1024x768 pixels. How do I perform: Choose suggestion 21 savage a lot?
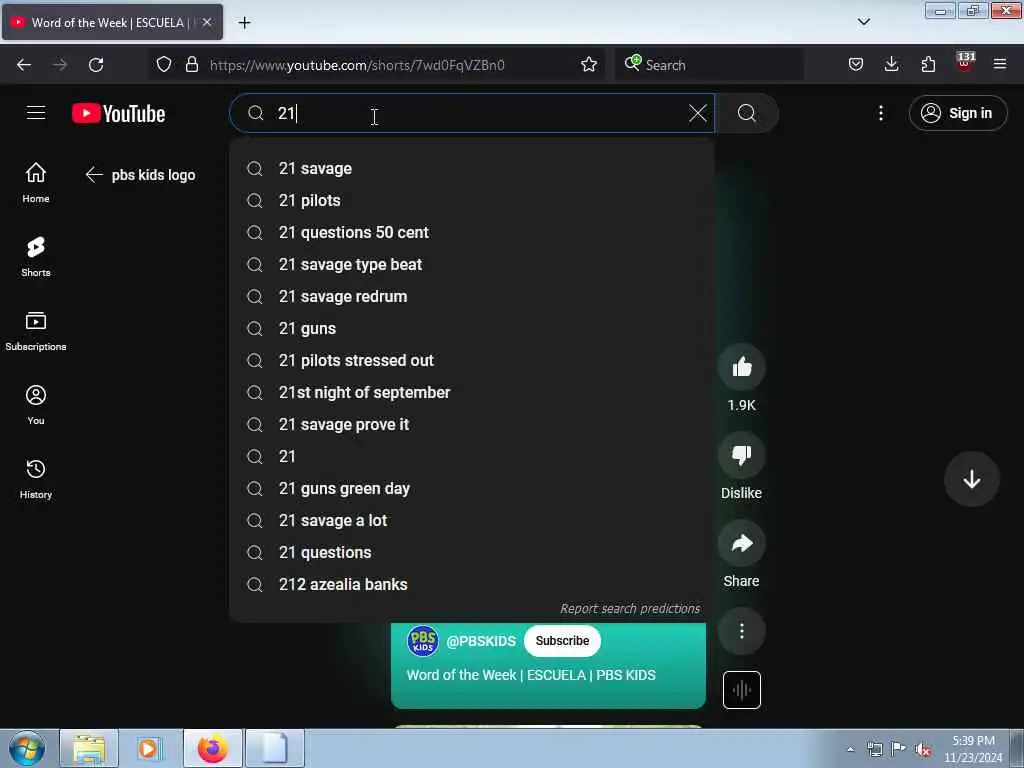[472, 520]
